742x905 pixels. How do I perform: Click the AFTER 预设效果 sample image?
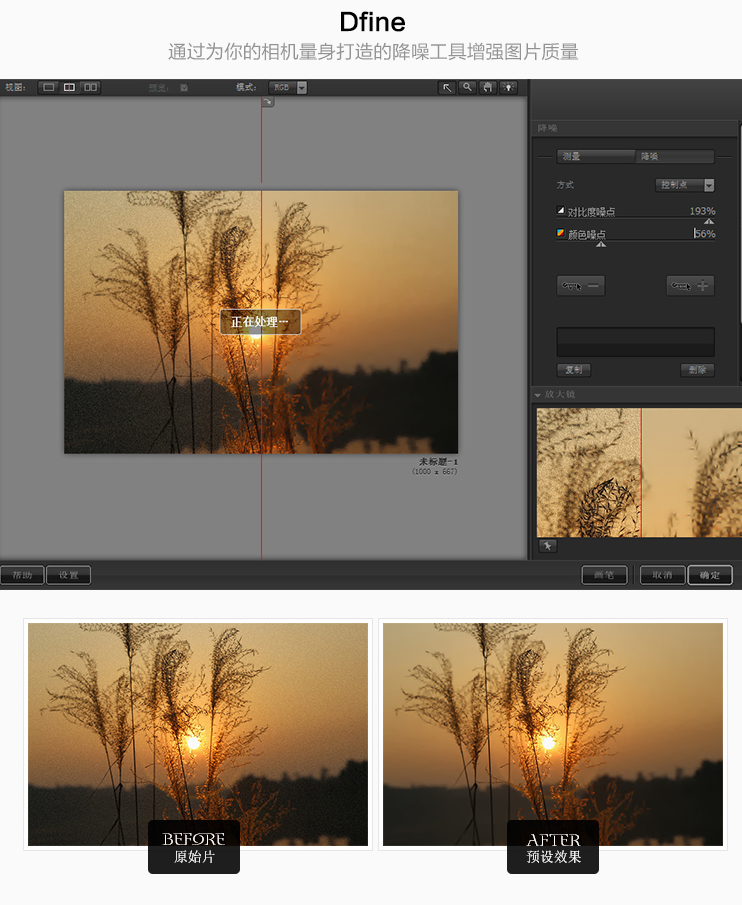pyautogui.click(x=553, y=734)
